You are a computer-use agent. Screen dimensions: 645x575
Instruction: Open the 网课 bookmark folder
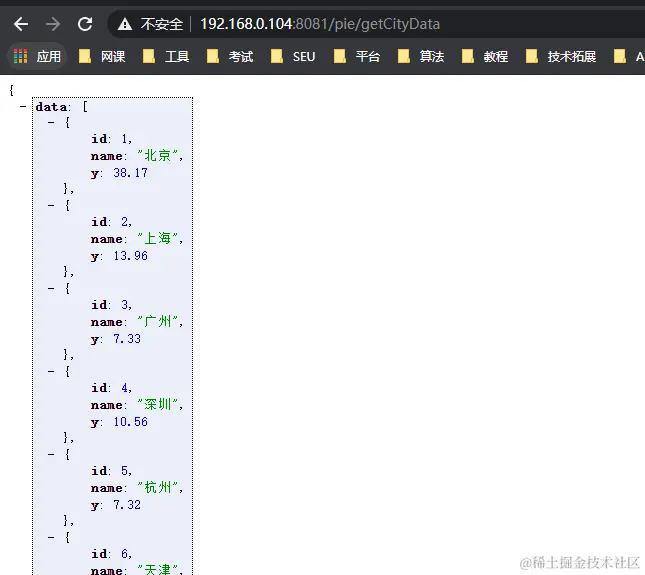pos(102,56)
